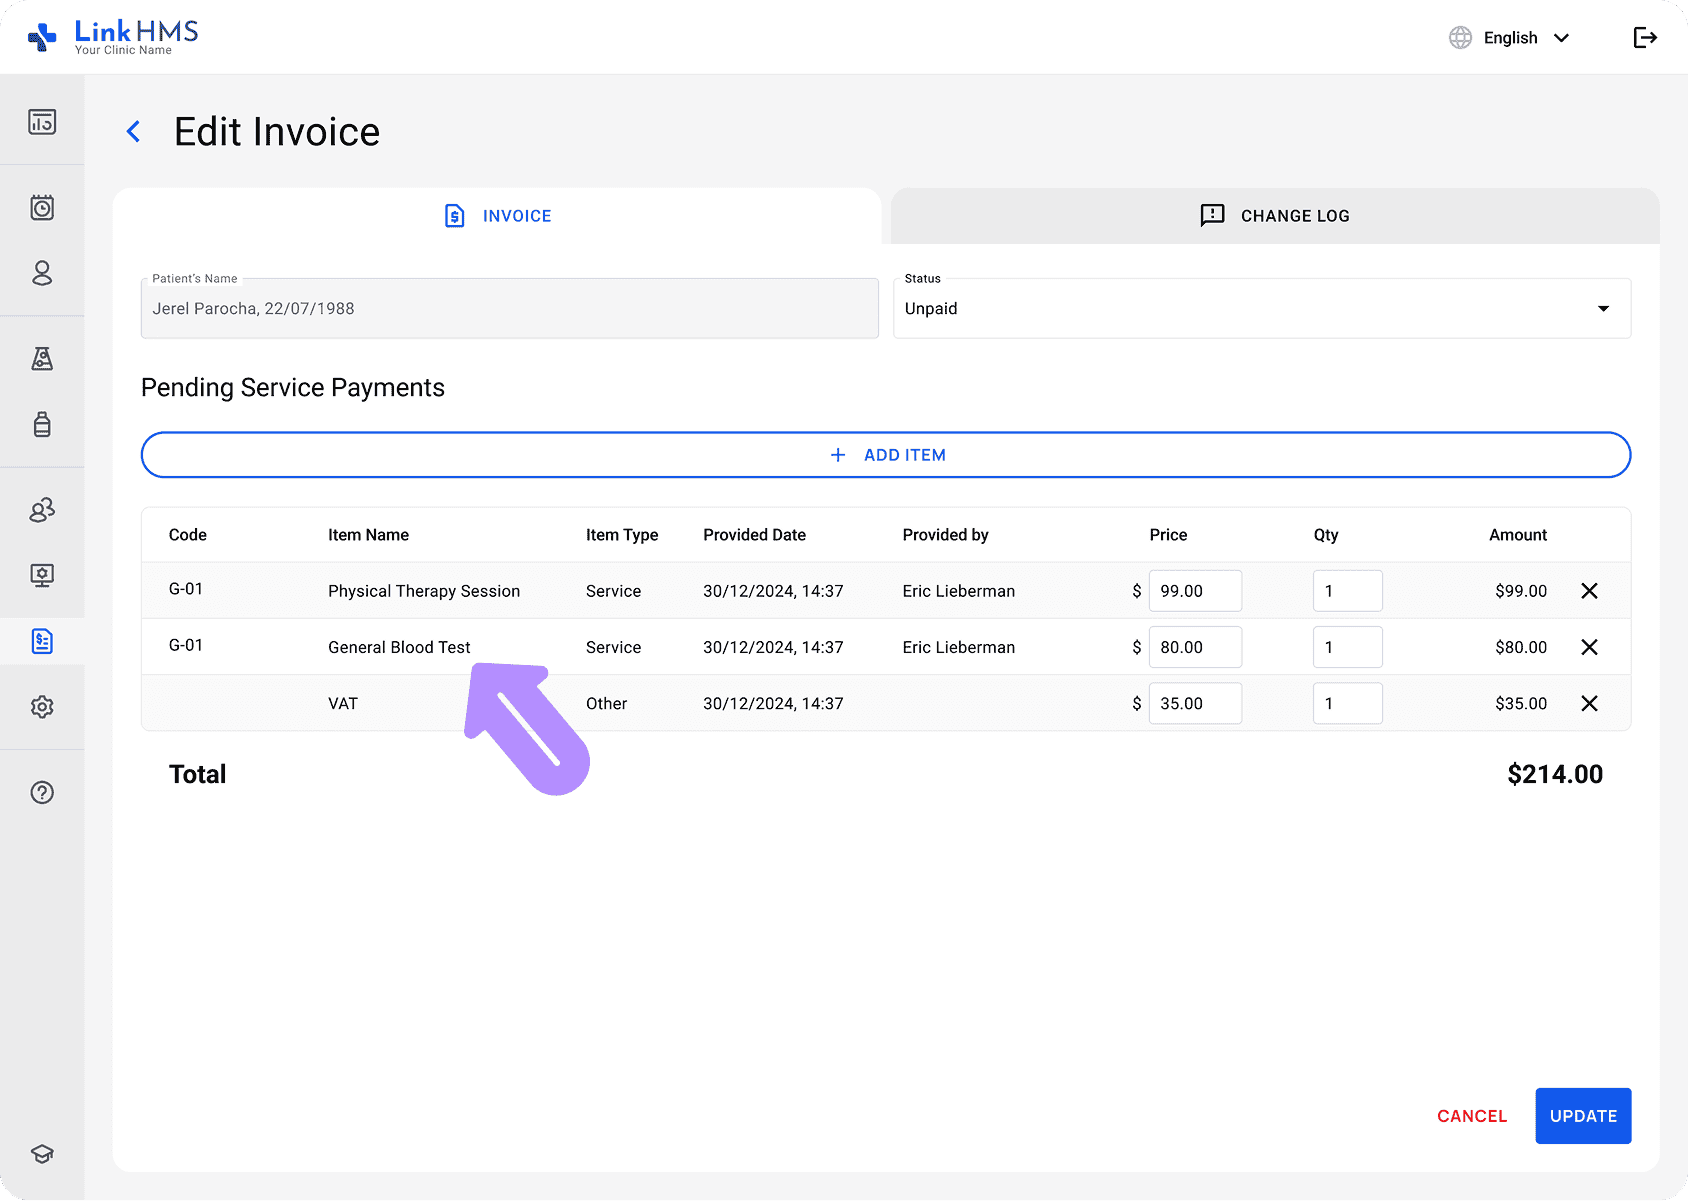Cancel the invoice edits
The width and height of the screenshot is (1688, 1201).
click(x=1471, y=1115)
